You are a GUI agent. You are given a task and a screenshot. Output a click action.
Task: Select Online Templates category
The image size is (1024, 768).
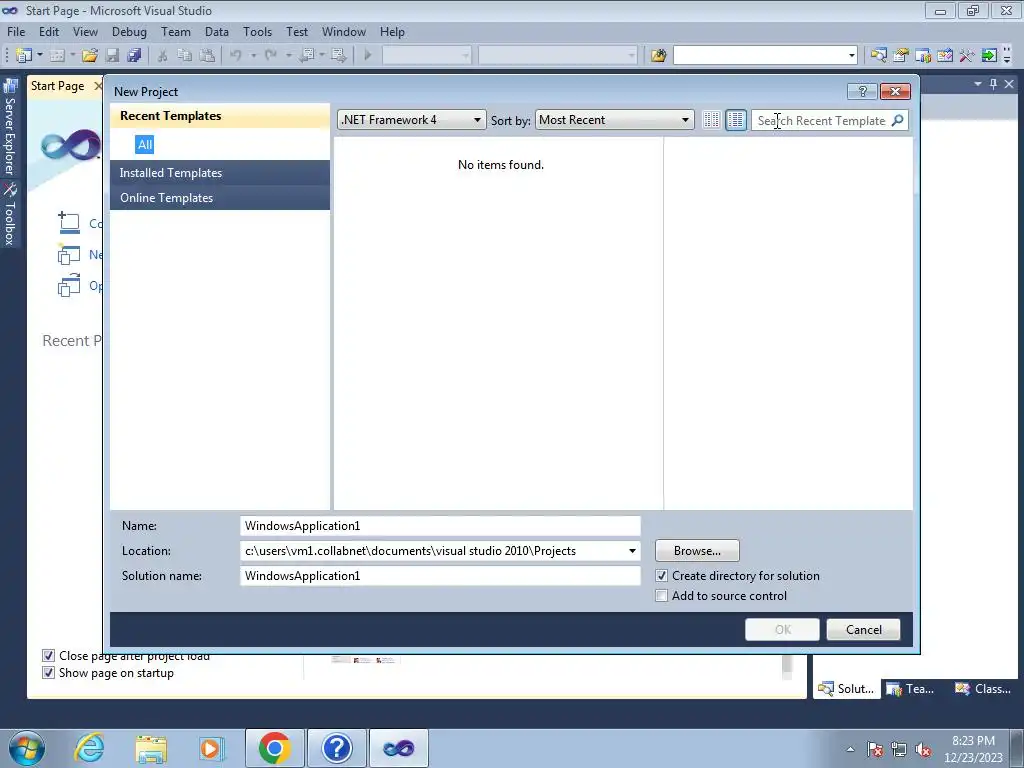pyautogui.click(x=220, y=198)
